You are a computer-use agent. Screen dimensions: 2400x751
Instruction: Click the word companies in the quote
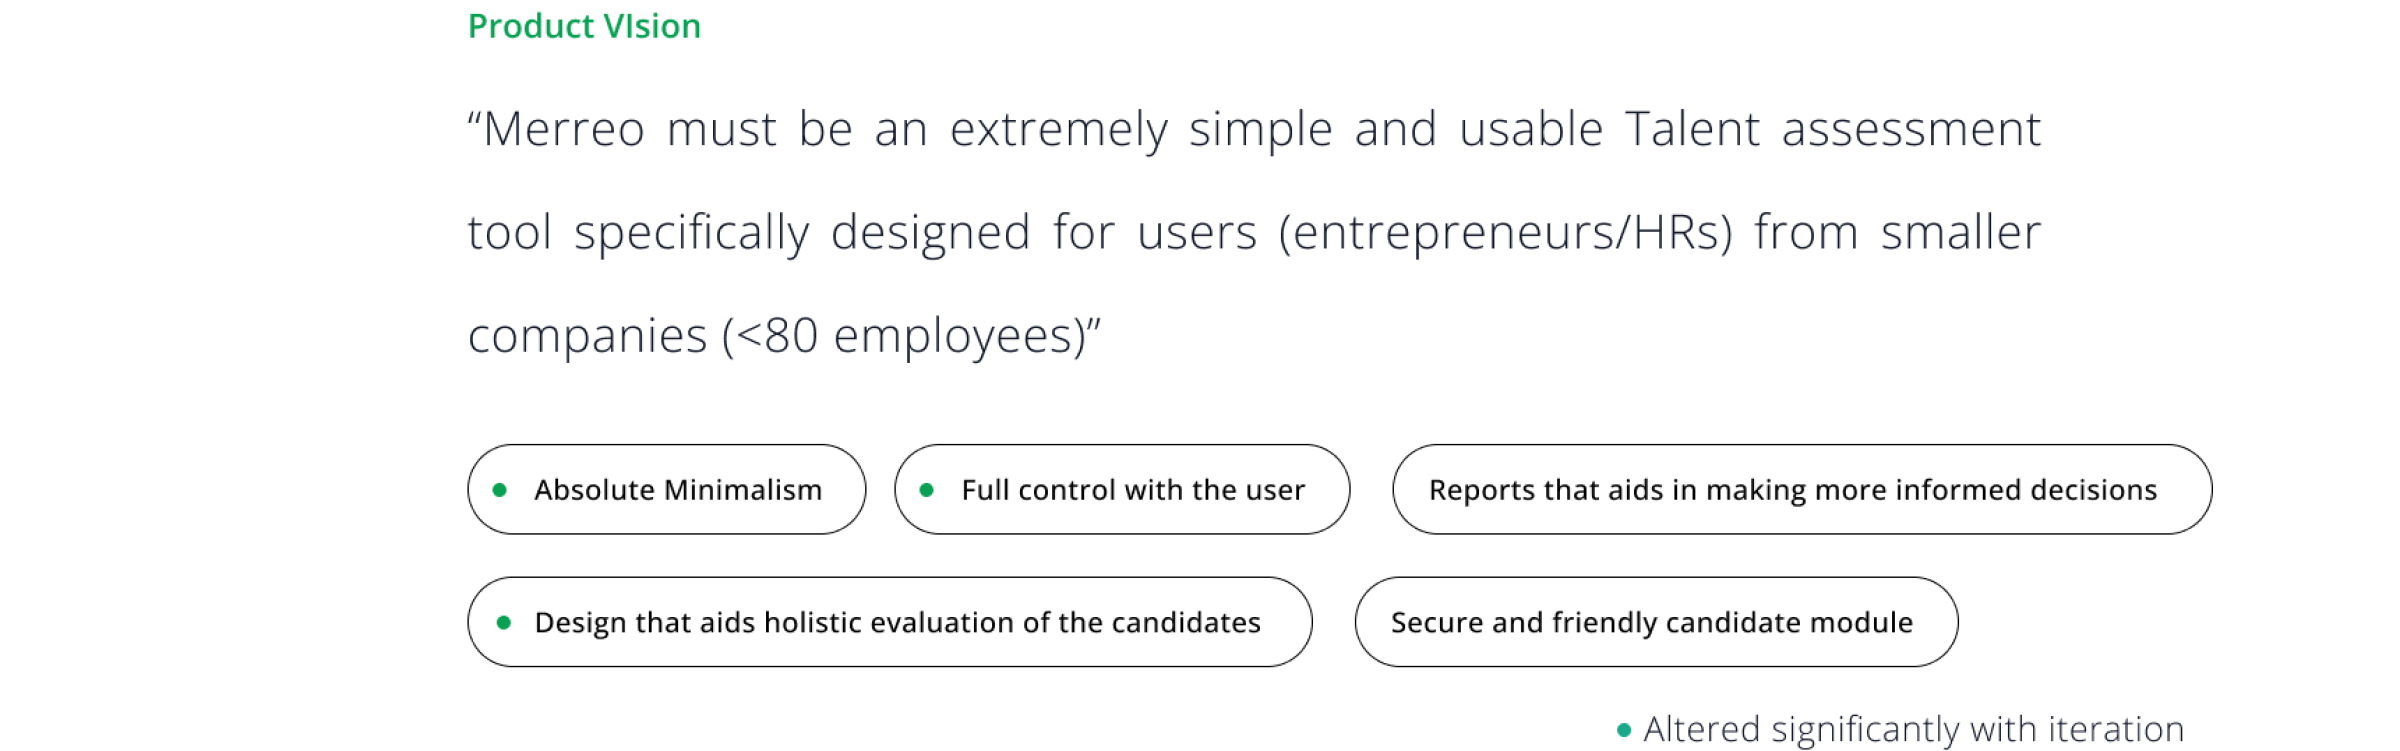click(588, 336)
